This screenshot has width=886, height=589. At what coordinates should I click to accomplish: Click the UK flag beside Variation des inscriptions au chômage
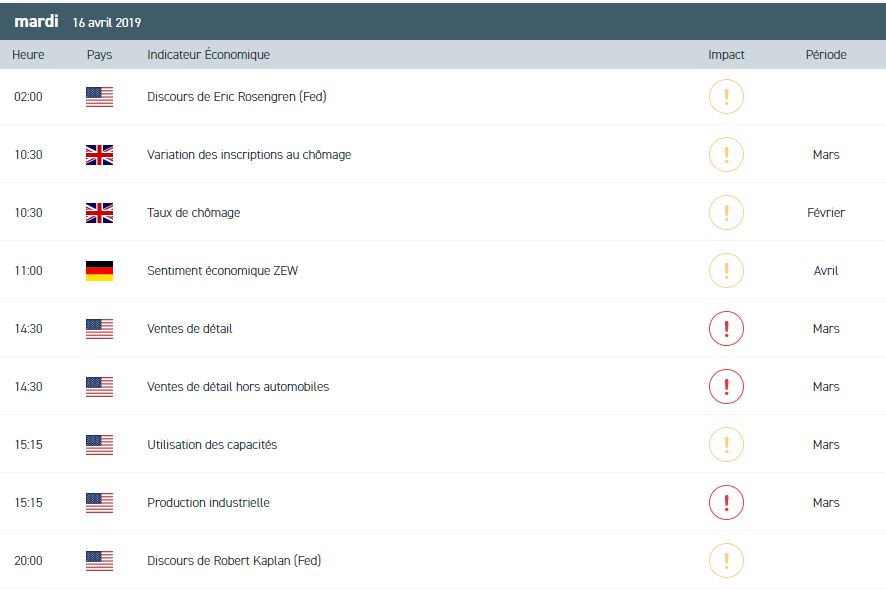point(99,155)
